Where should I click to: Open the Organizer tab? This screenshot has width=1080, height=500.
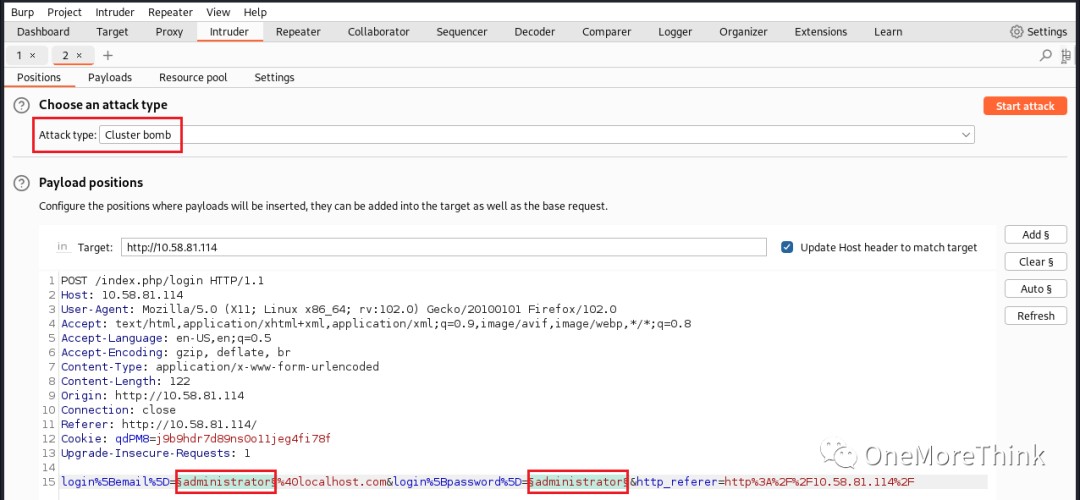(x=743, y=32)
